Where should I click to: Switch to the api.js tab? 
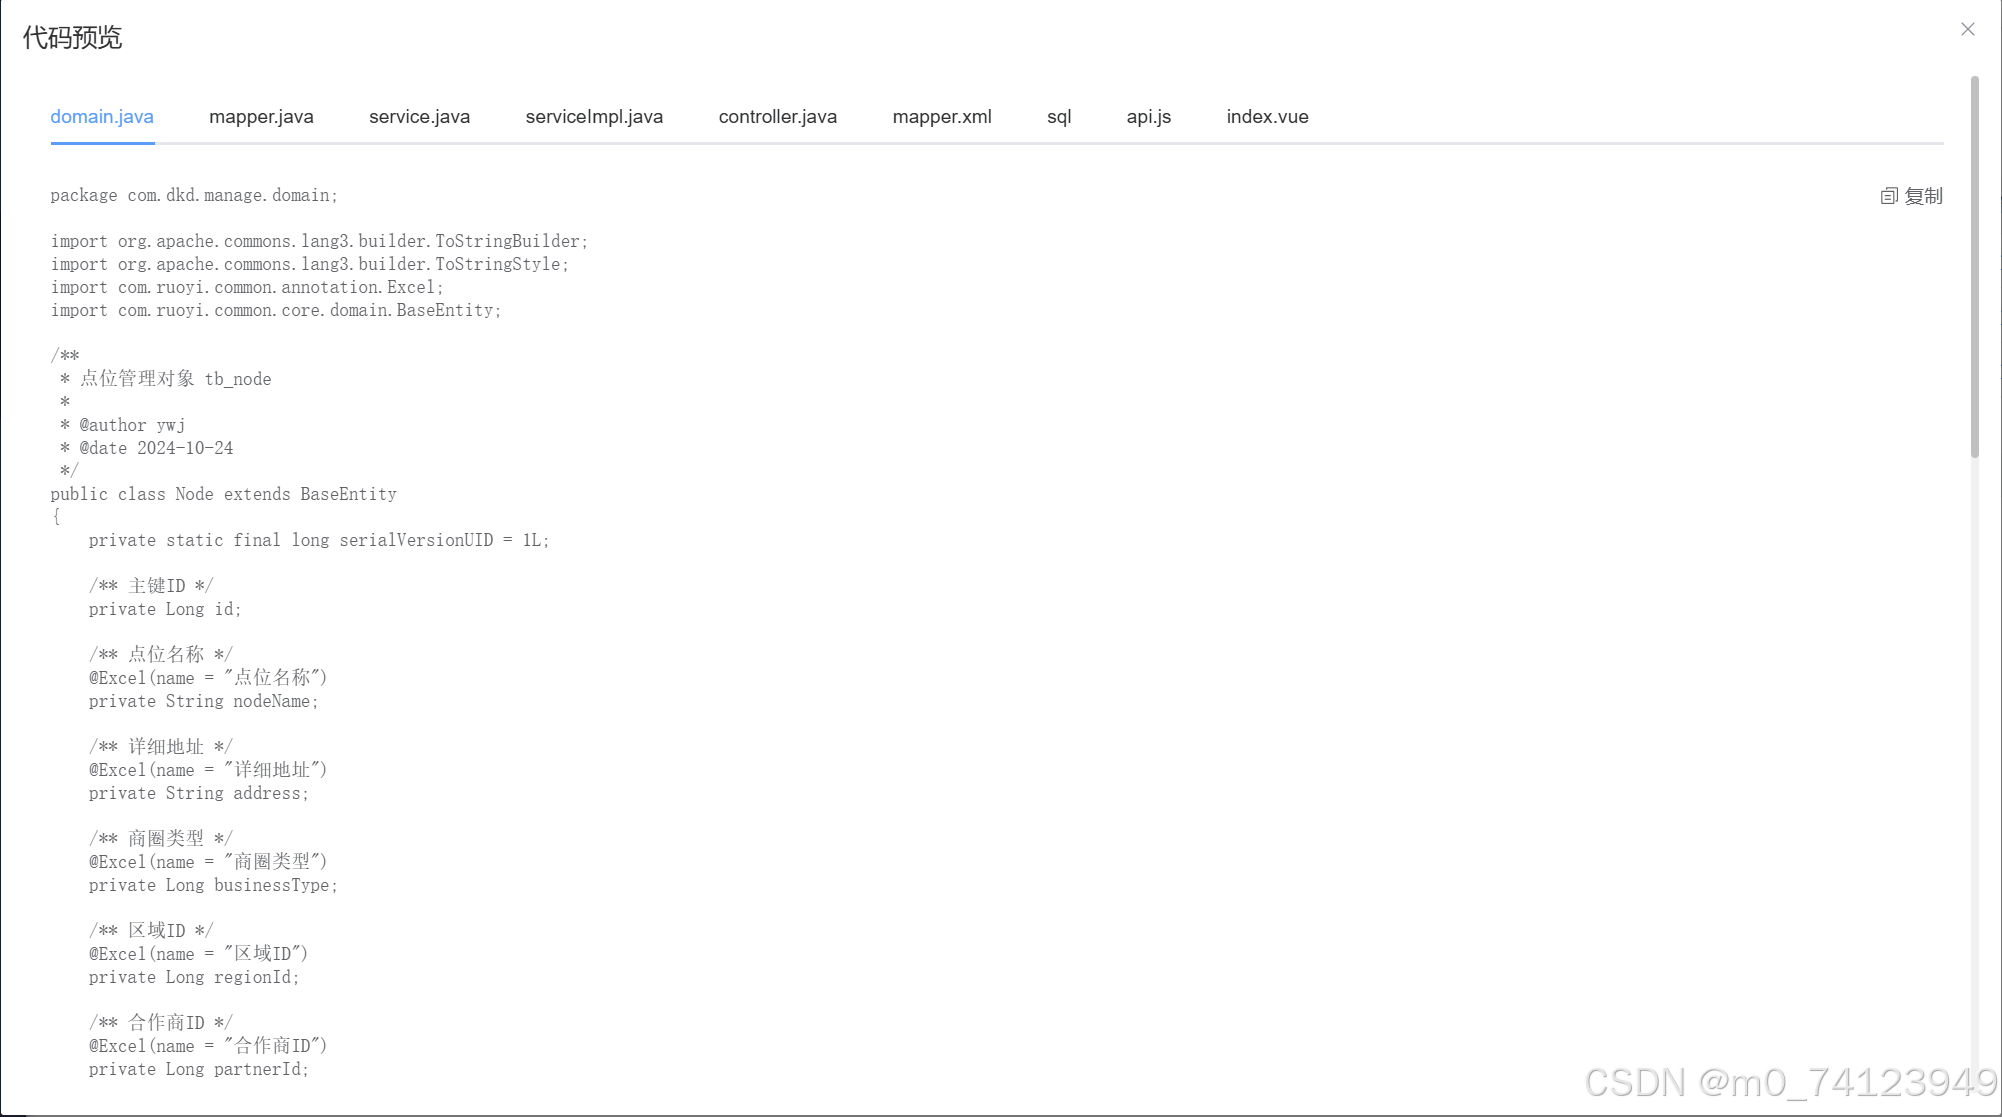click(1148, 117)
